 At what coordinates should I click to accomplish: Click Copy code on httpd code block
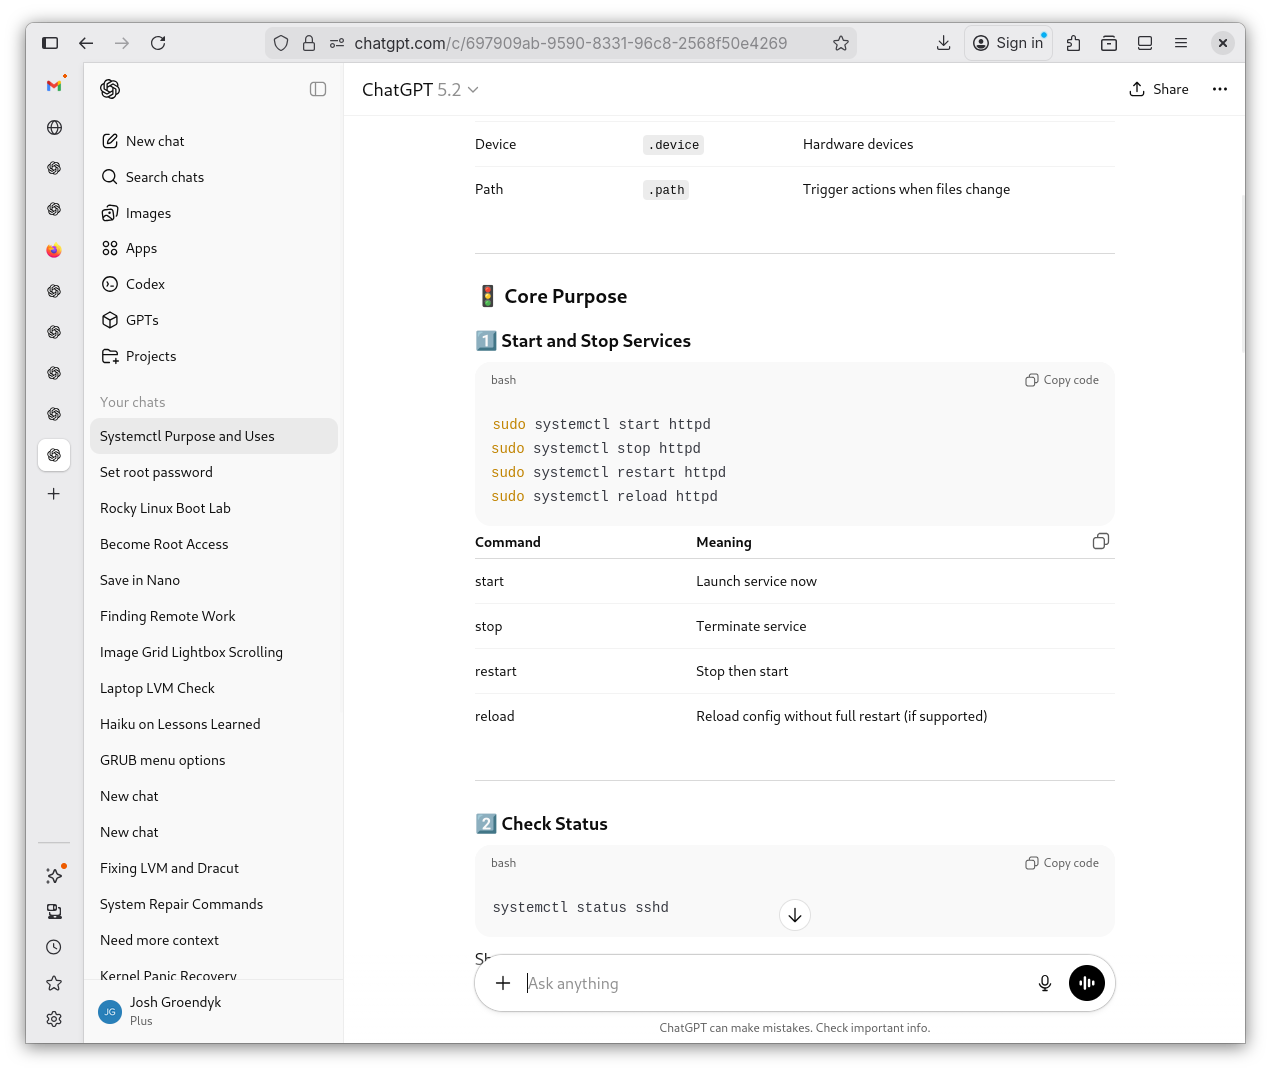[x=1061, y=380]
